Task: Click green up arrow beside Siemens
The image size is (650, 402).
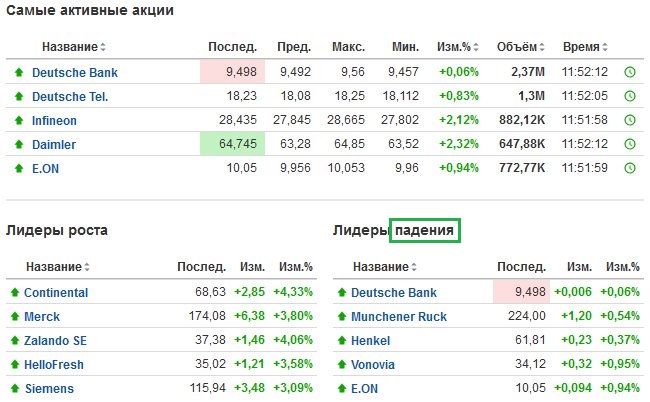Action: [15, 389]
